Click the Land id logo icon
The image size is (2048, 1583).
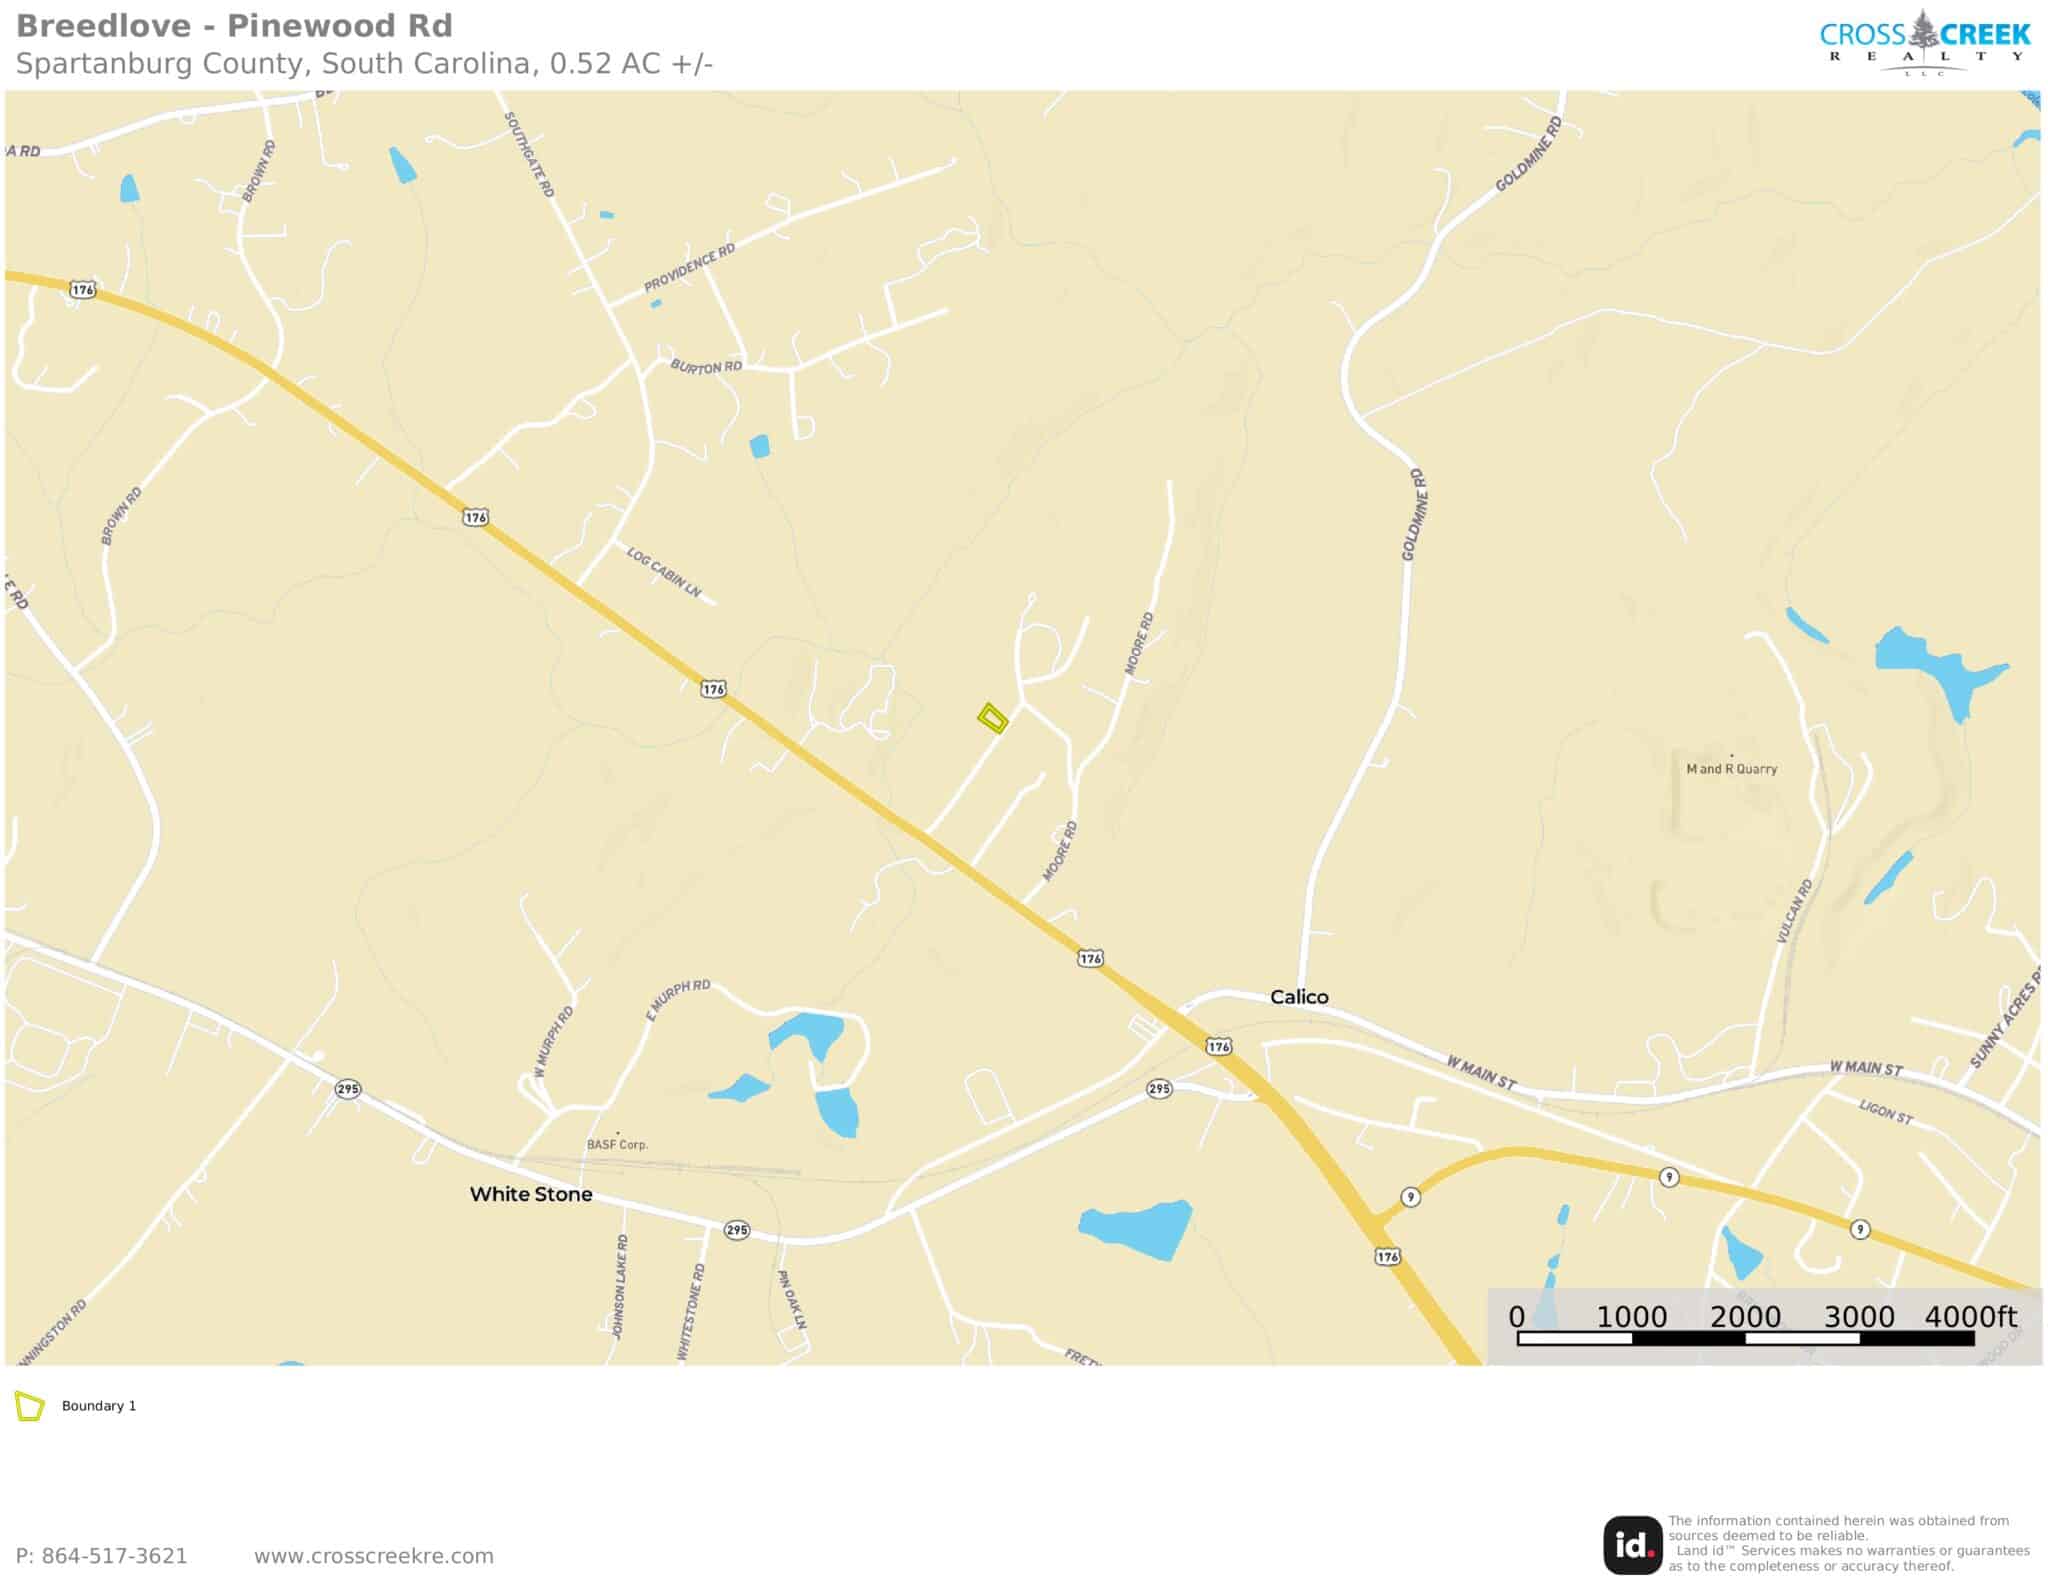pyautogui.click(x=1634, y=1545)
